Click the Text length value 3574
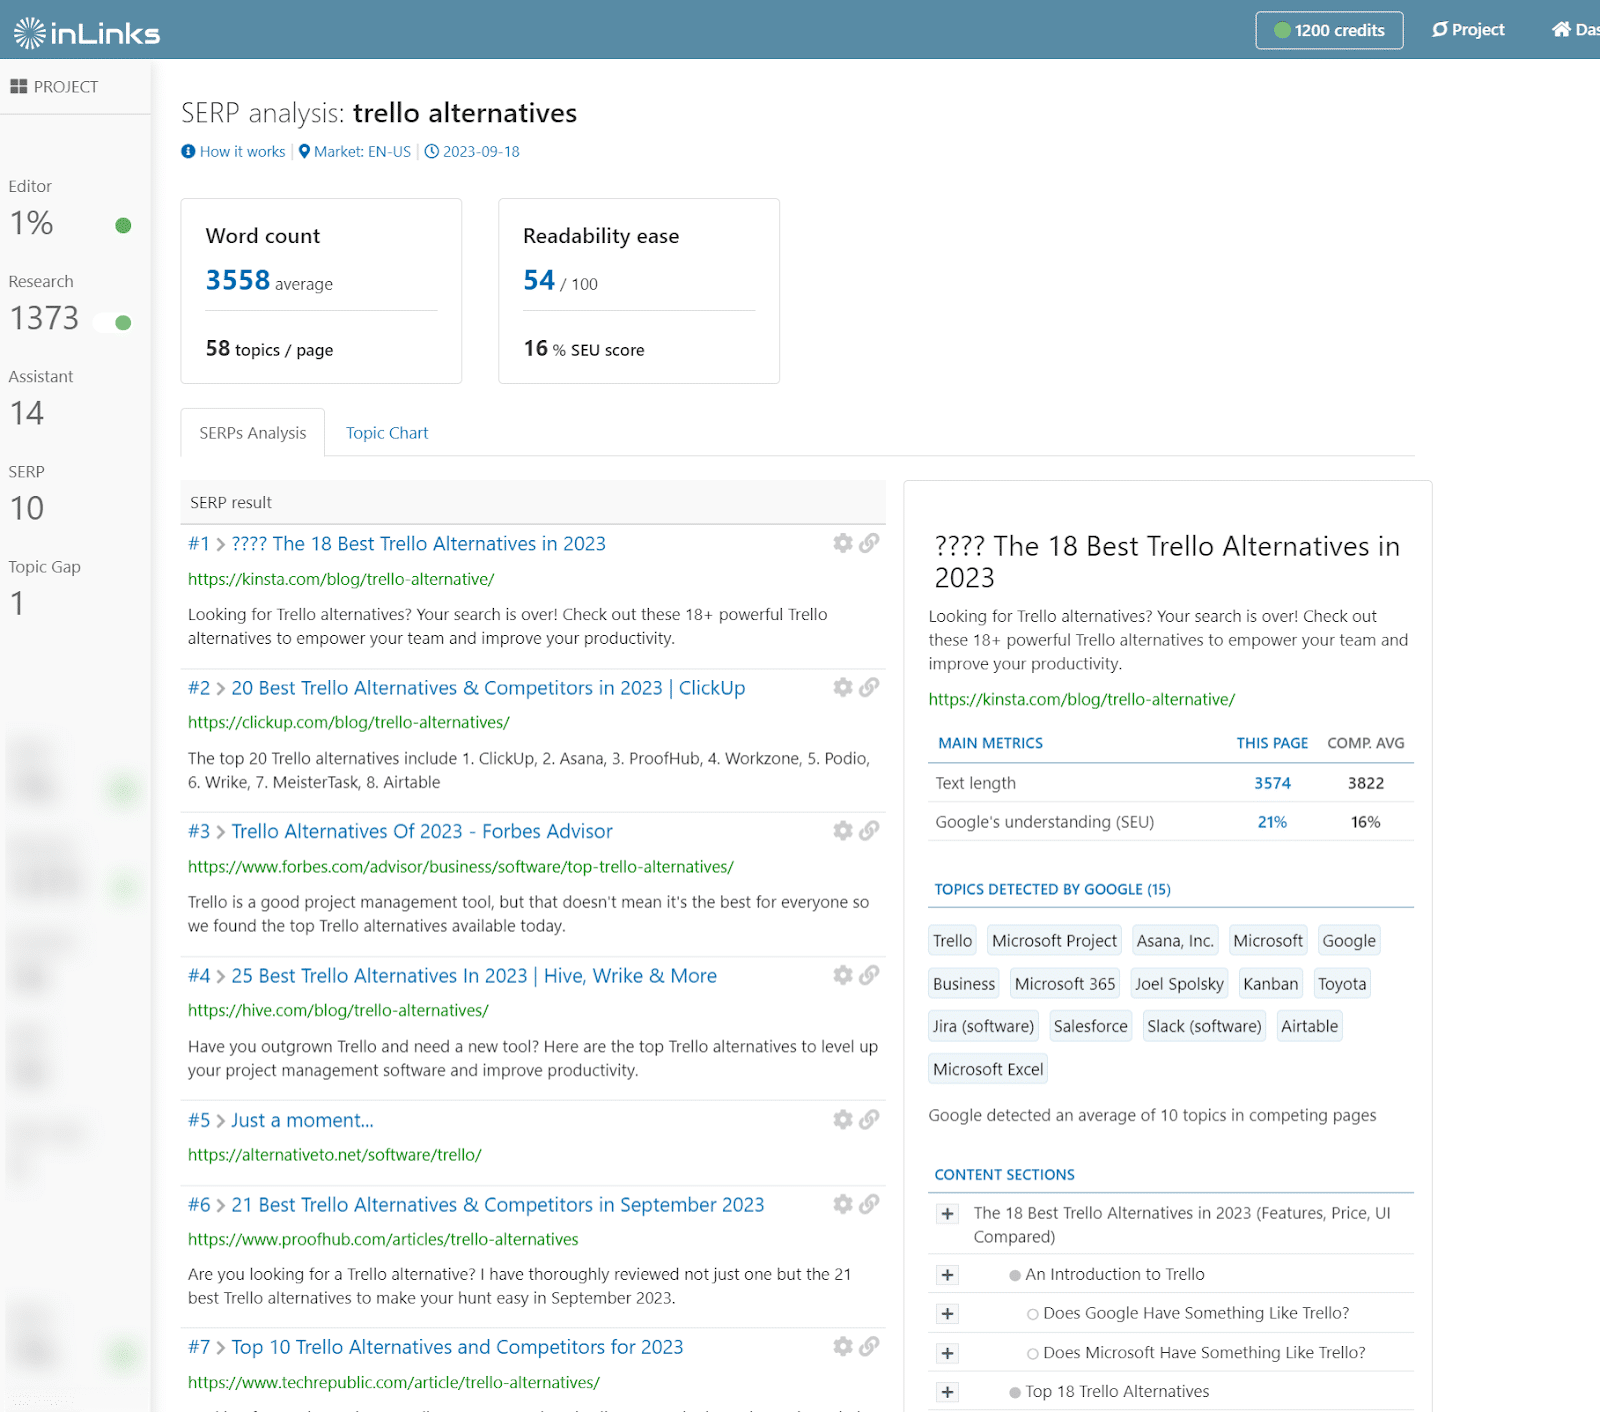The height and width of the screenshot is (1412, 1600). click(1272, 783)
